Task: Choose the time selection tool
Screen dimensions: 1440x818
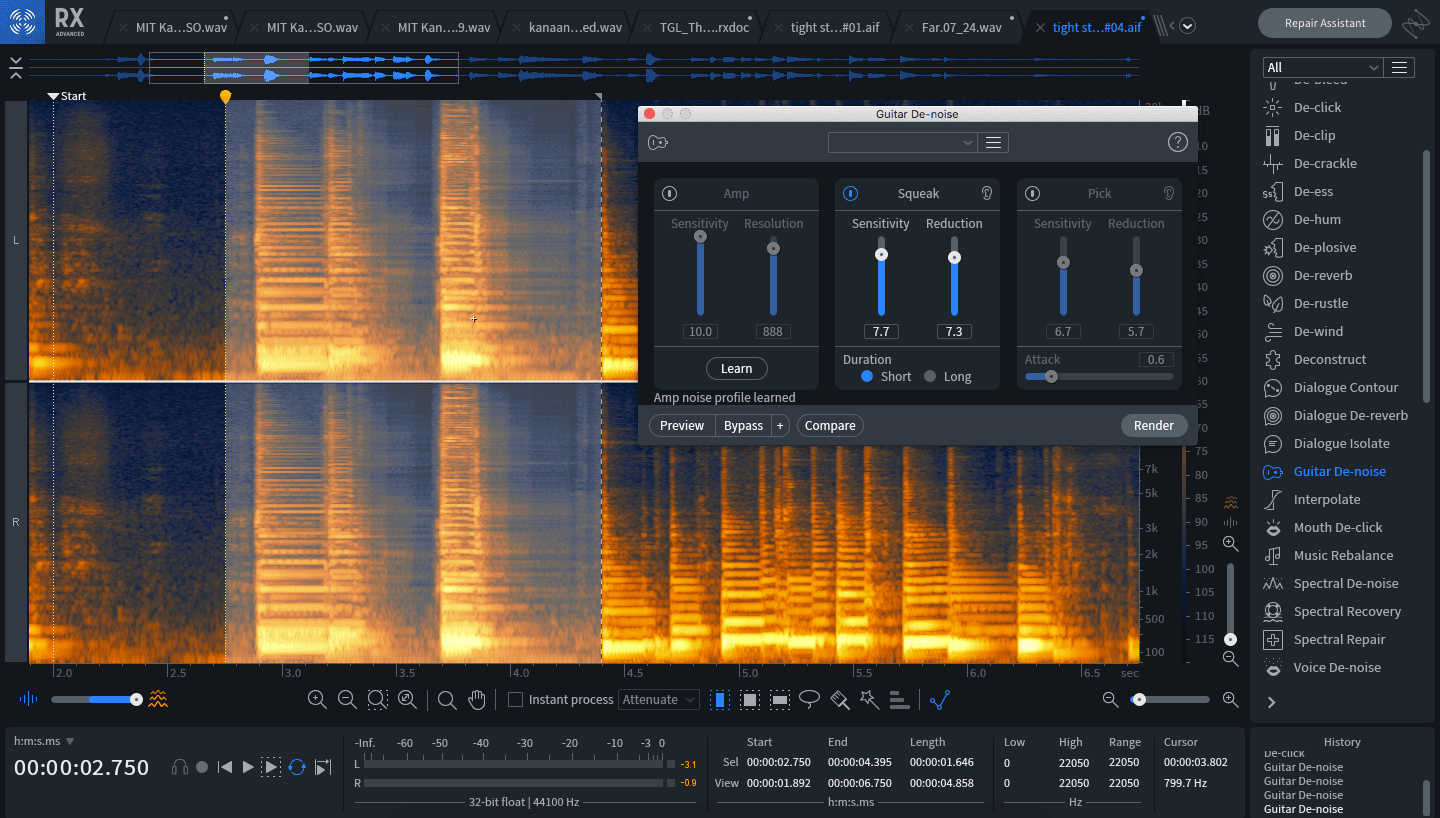Action: point(719,700)
